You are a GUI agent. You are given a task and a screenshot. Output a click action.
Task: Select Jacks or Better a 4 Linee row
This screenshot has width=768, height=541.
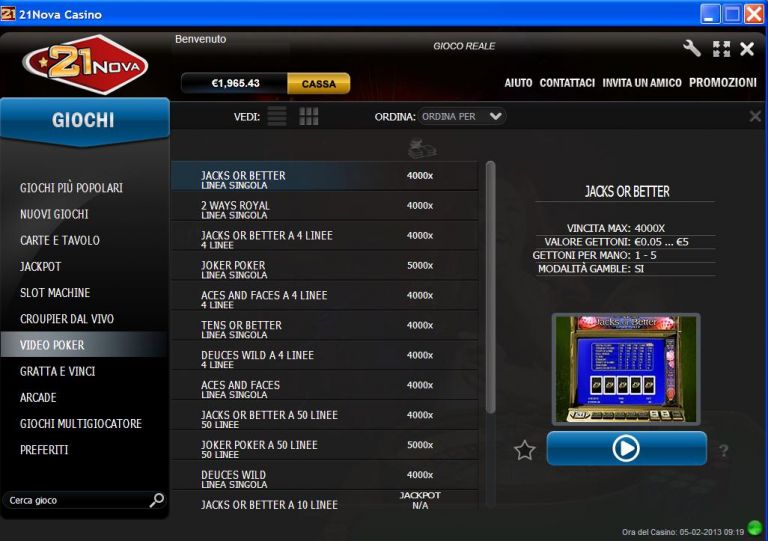click(325, 236)
